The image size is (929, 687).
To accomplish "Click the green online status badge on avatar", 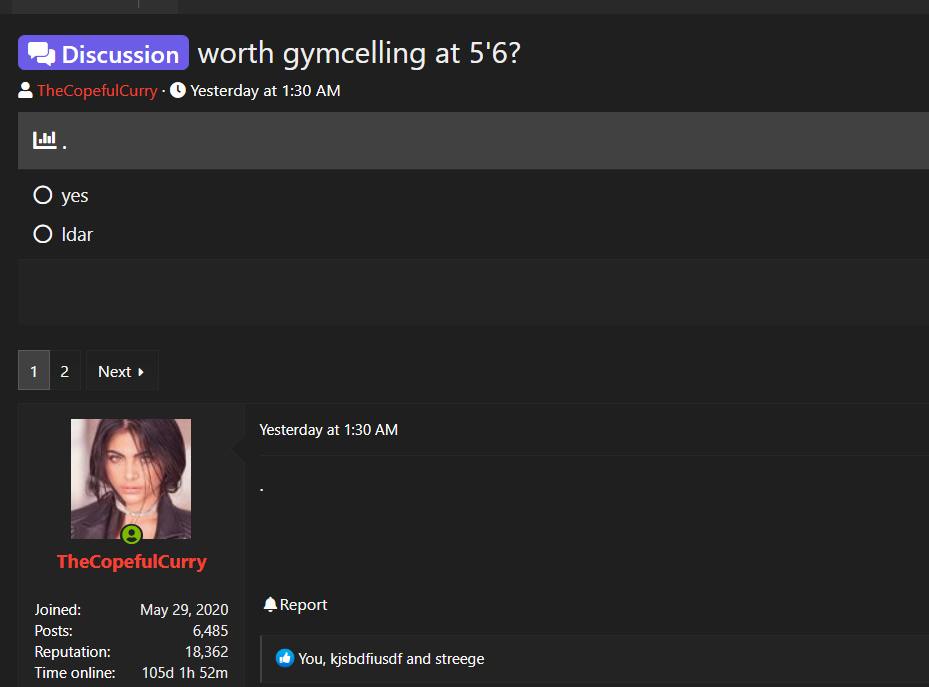I will [x=132, y=535].
